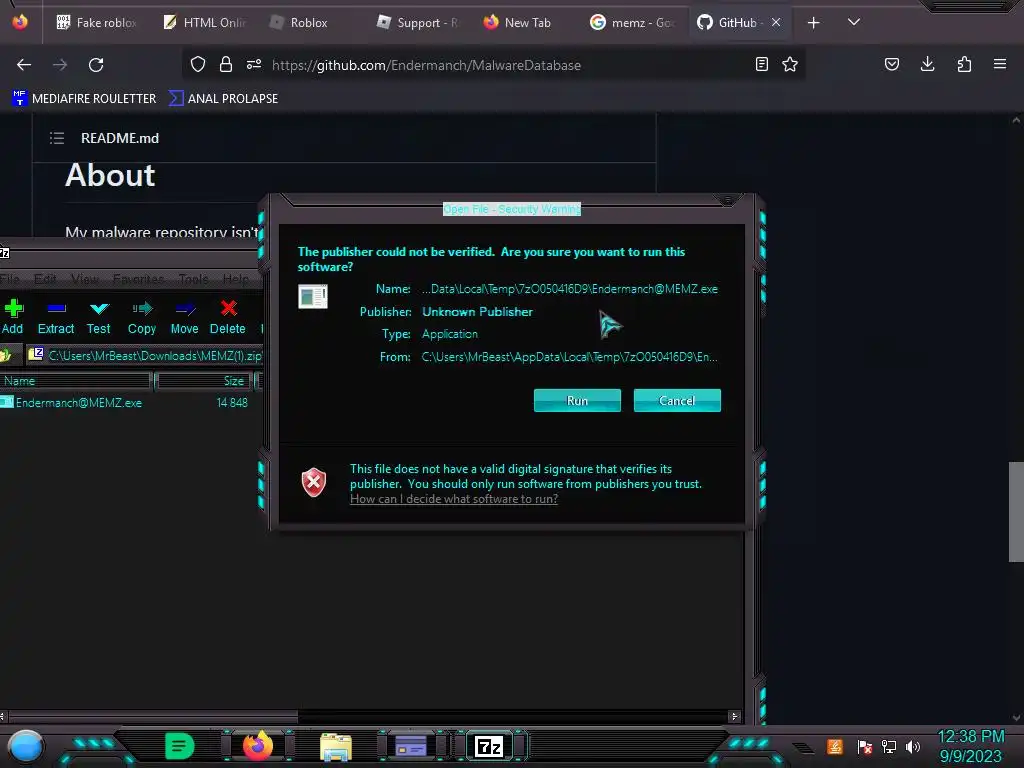The width and height of the screenshot is (1024, 768).
Task: Click the network tray icon
Action: pos(889,746)
